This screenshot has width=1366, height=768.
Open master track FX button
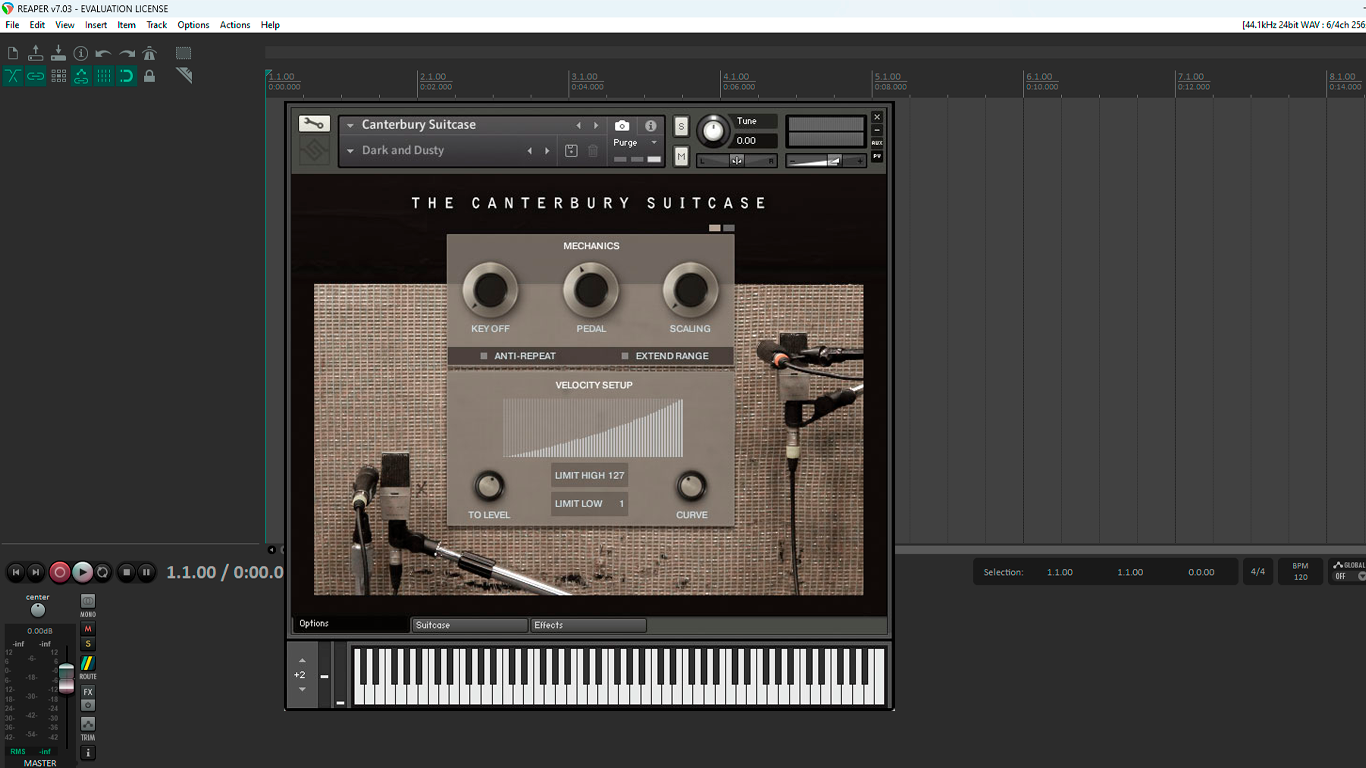tap(88, 692)
